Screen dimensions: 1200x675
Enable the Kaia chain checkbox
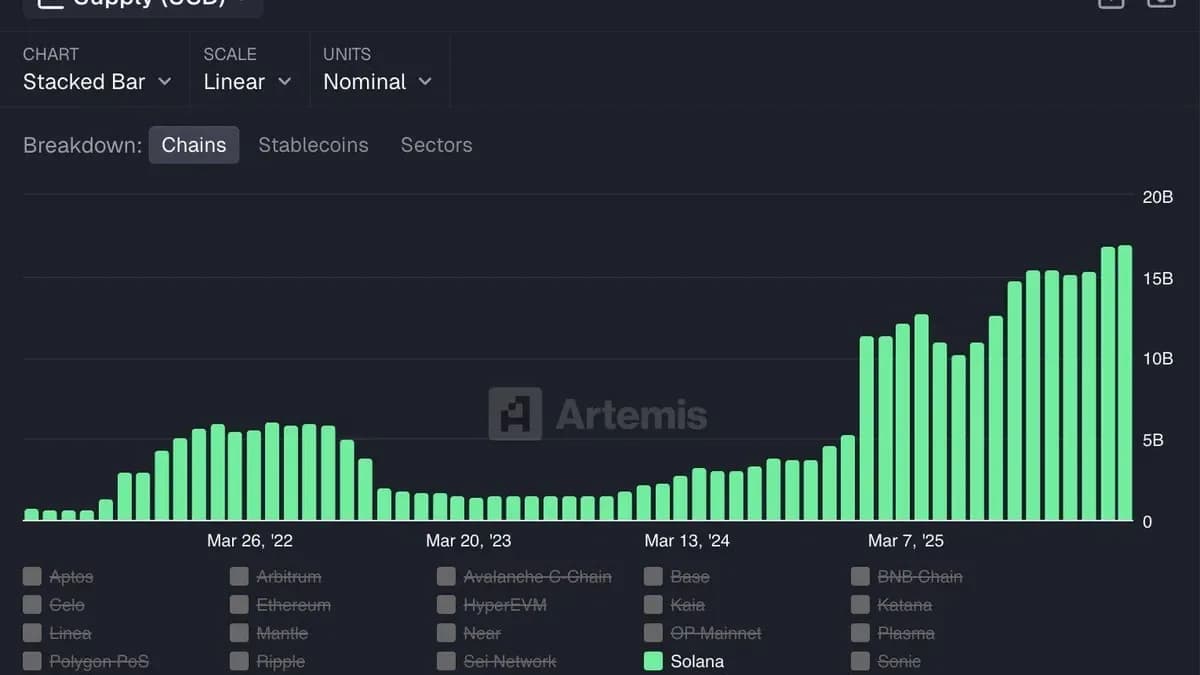tap(653, 604)
